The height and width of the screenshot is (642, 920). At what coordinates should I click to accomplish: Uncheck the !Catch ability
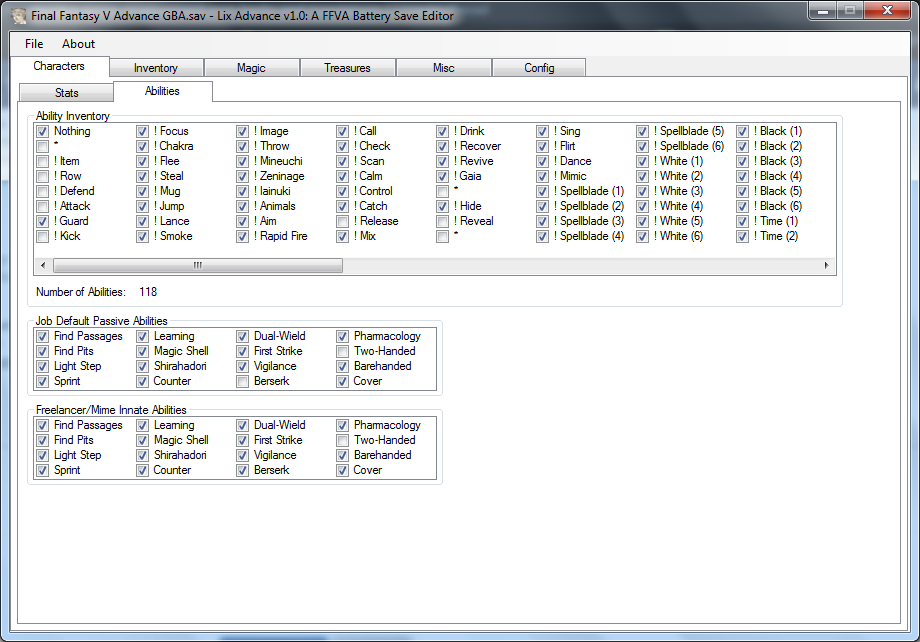pyautogui.click(x=343, y=206)
